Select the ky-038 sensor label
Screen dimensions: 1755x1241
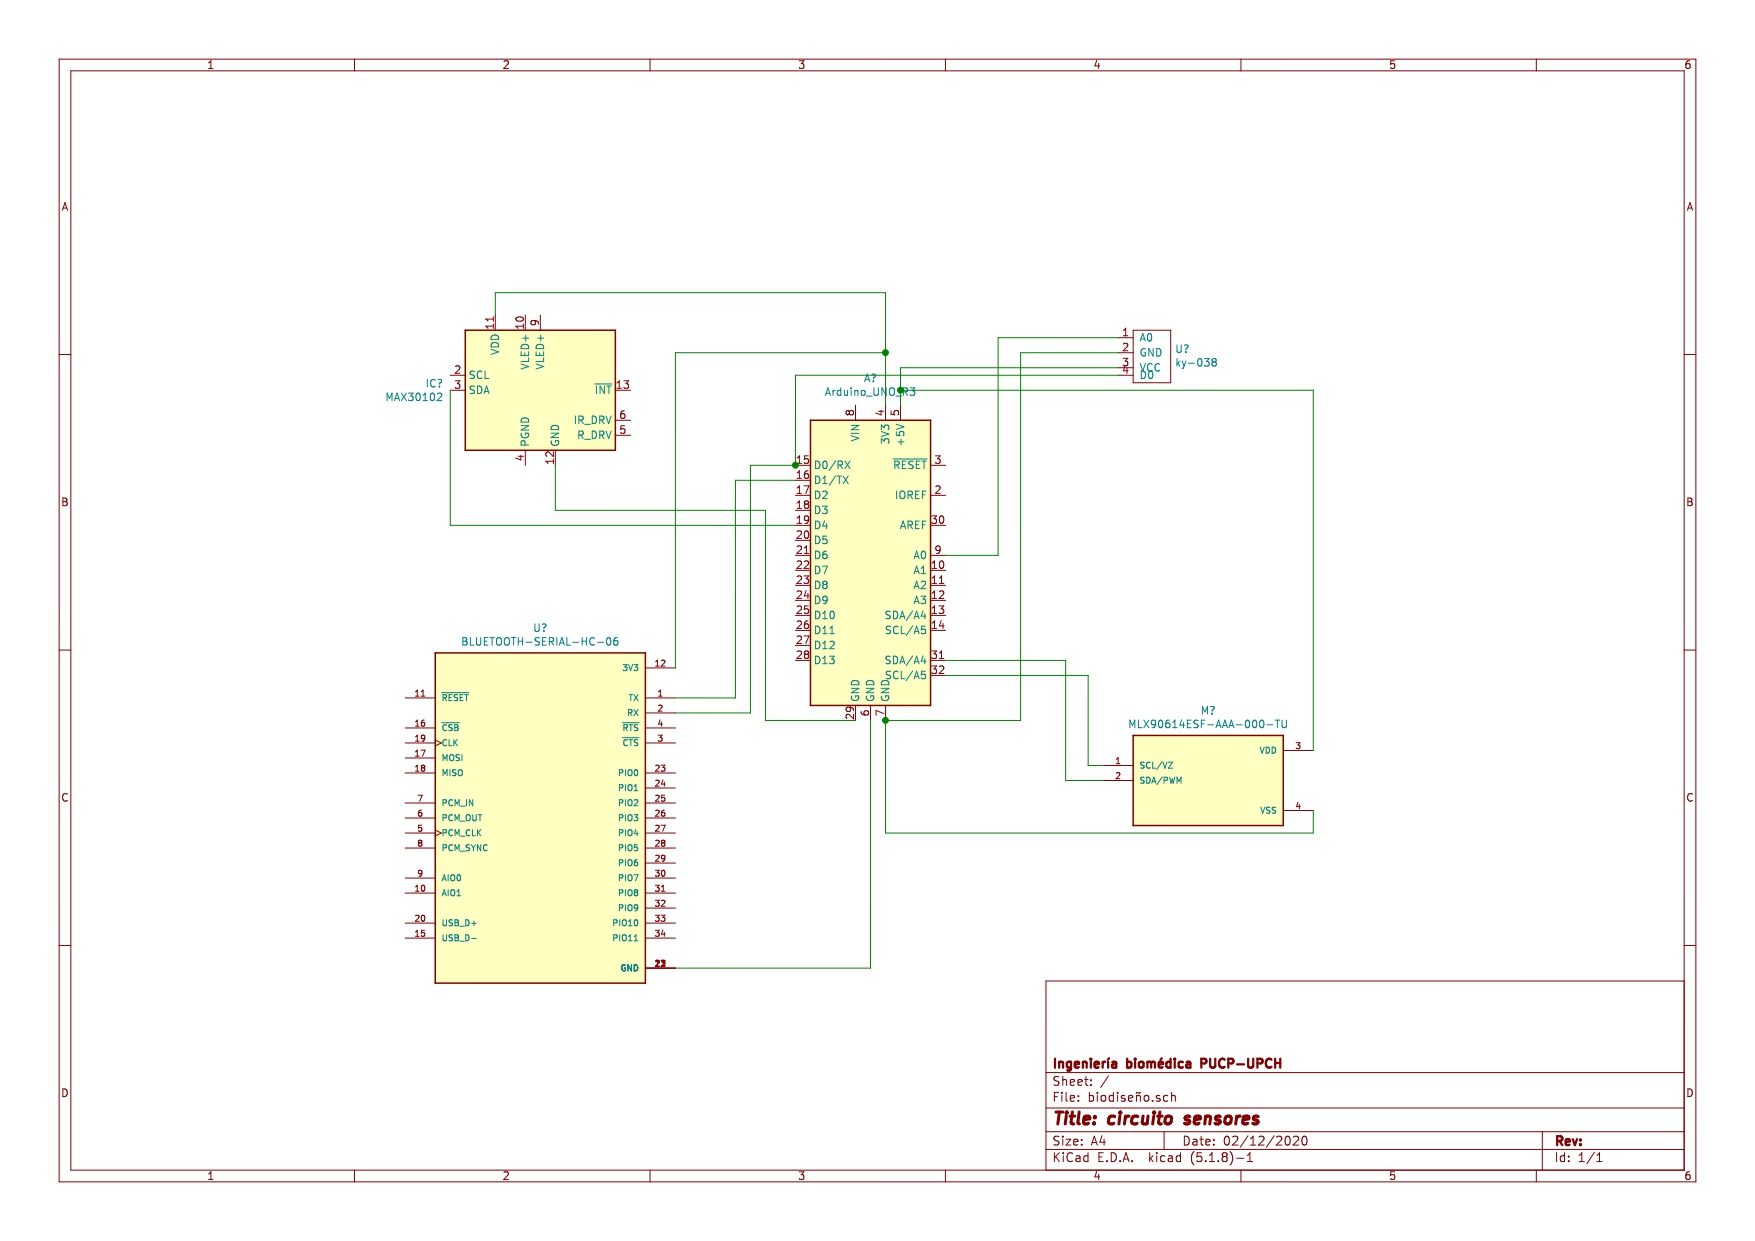point(1196,363)
